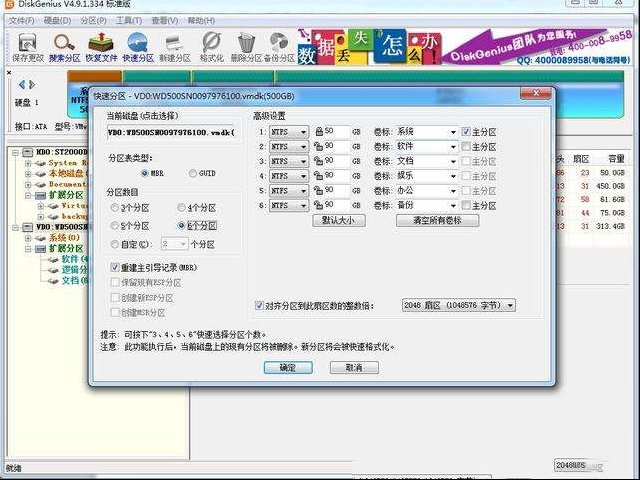640x480 pixels.
Task: Open the 2048 扇区 alignment dropdown
Action: (459, 305)
